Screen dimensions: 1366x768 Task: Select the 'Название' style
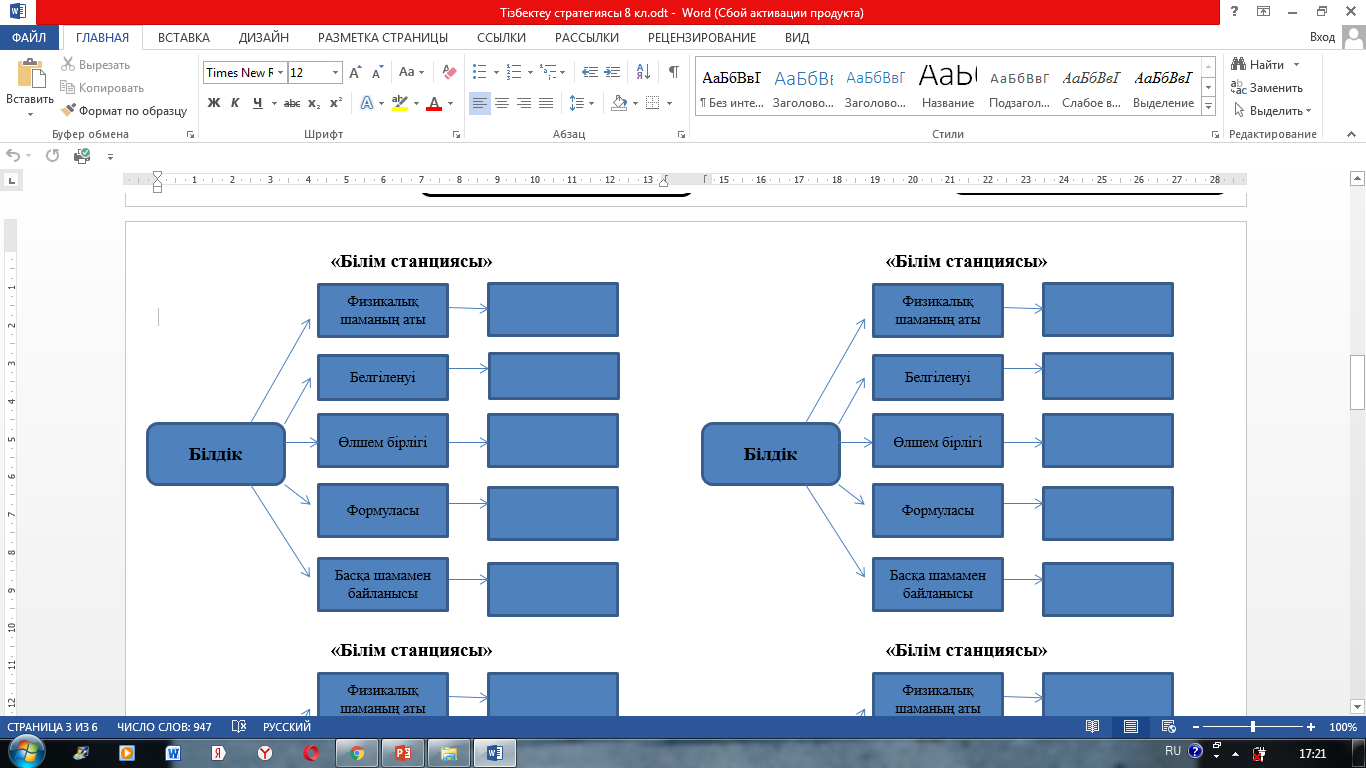click(x=948, y=86)
